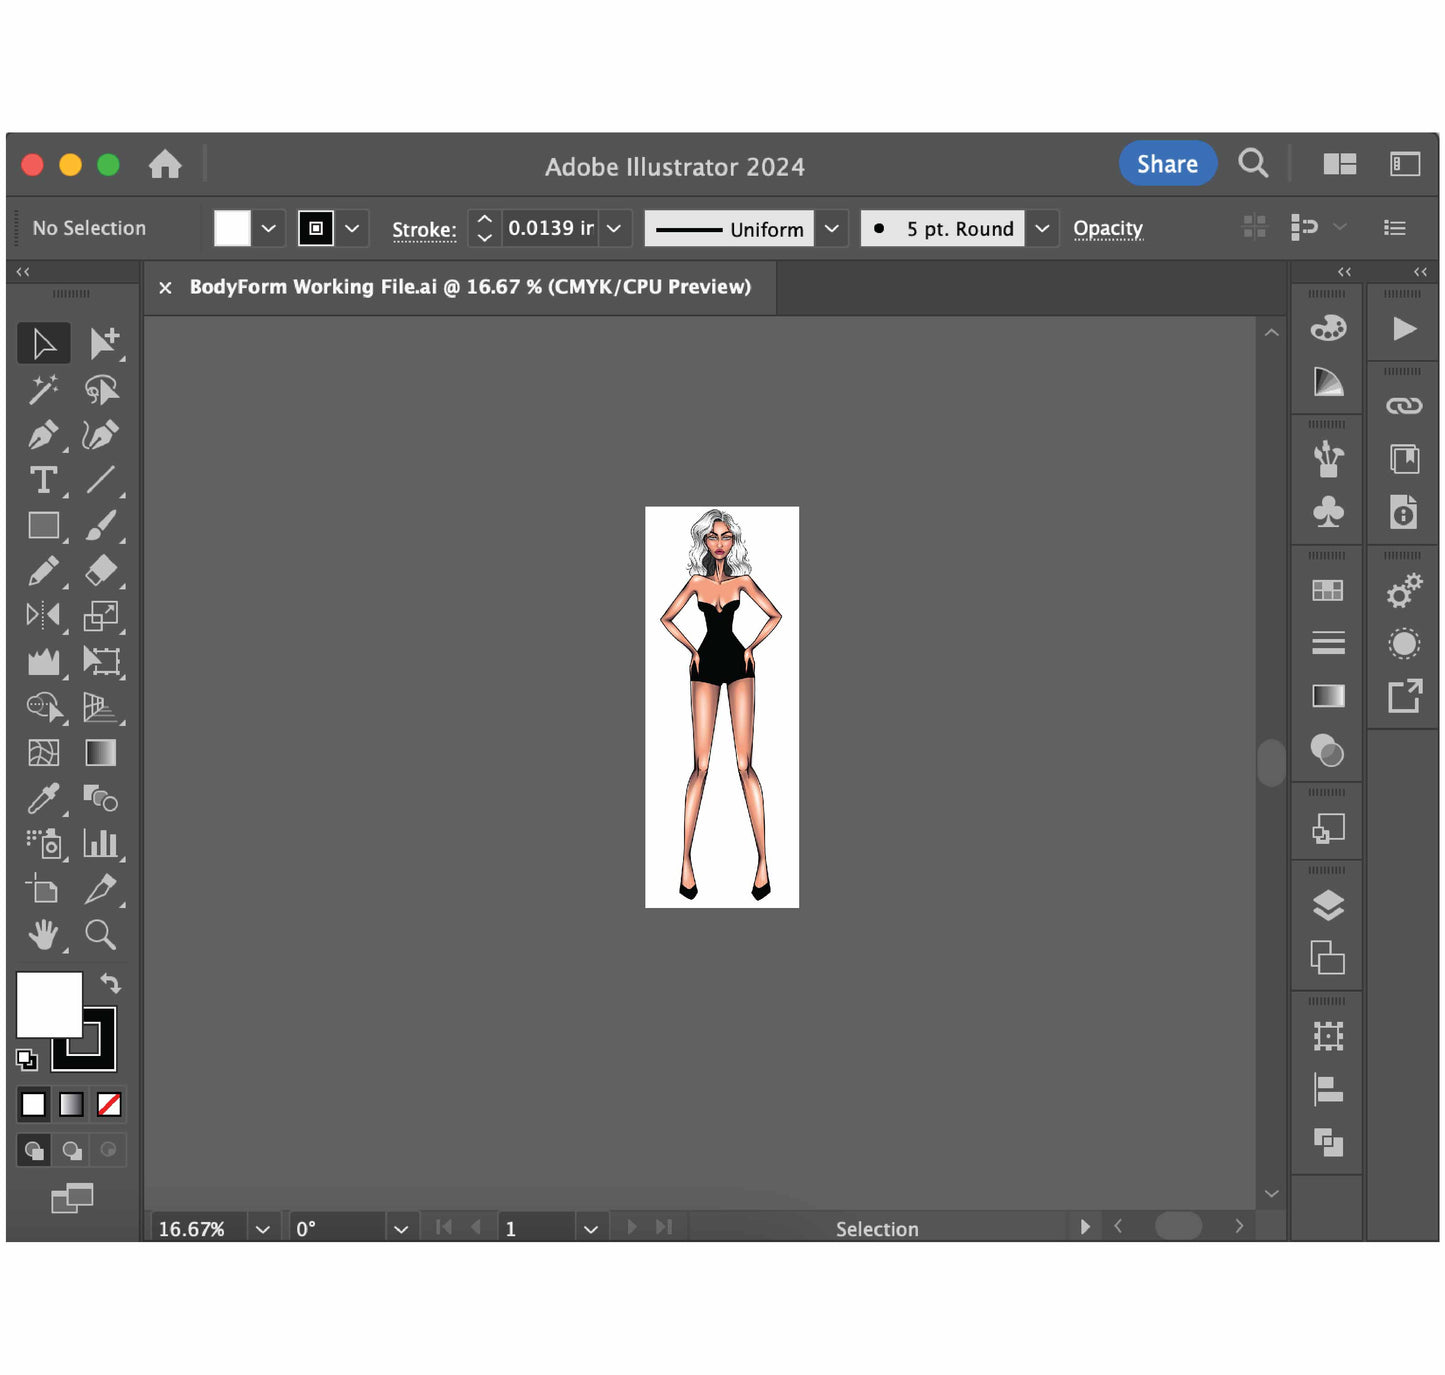
Task: Pick the Eyedropper tool
Action: click(43, 798)
